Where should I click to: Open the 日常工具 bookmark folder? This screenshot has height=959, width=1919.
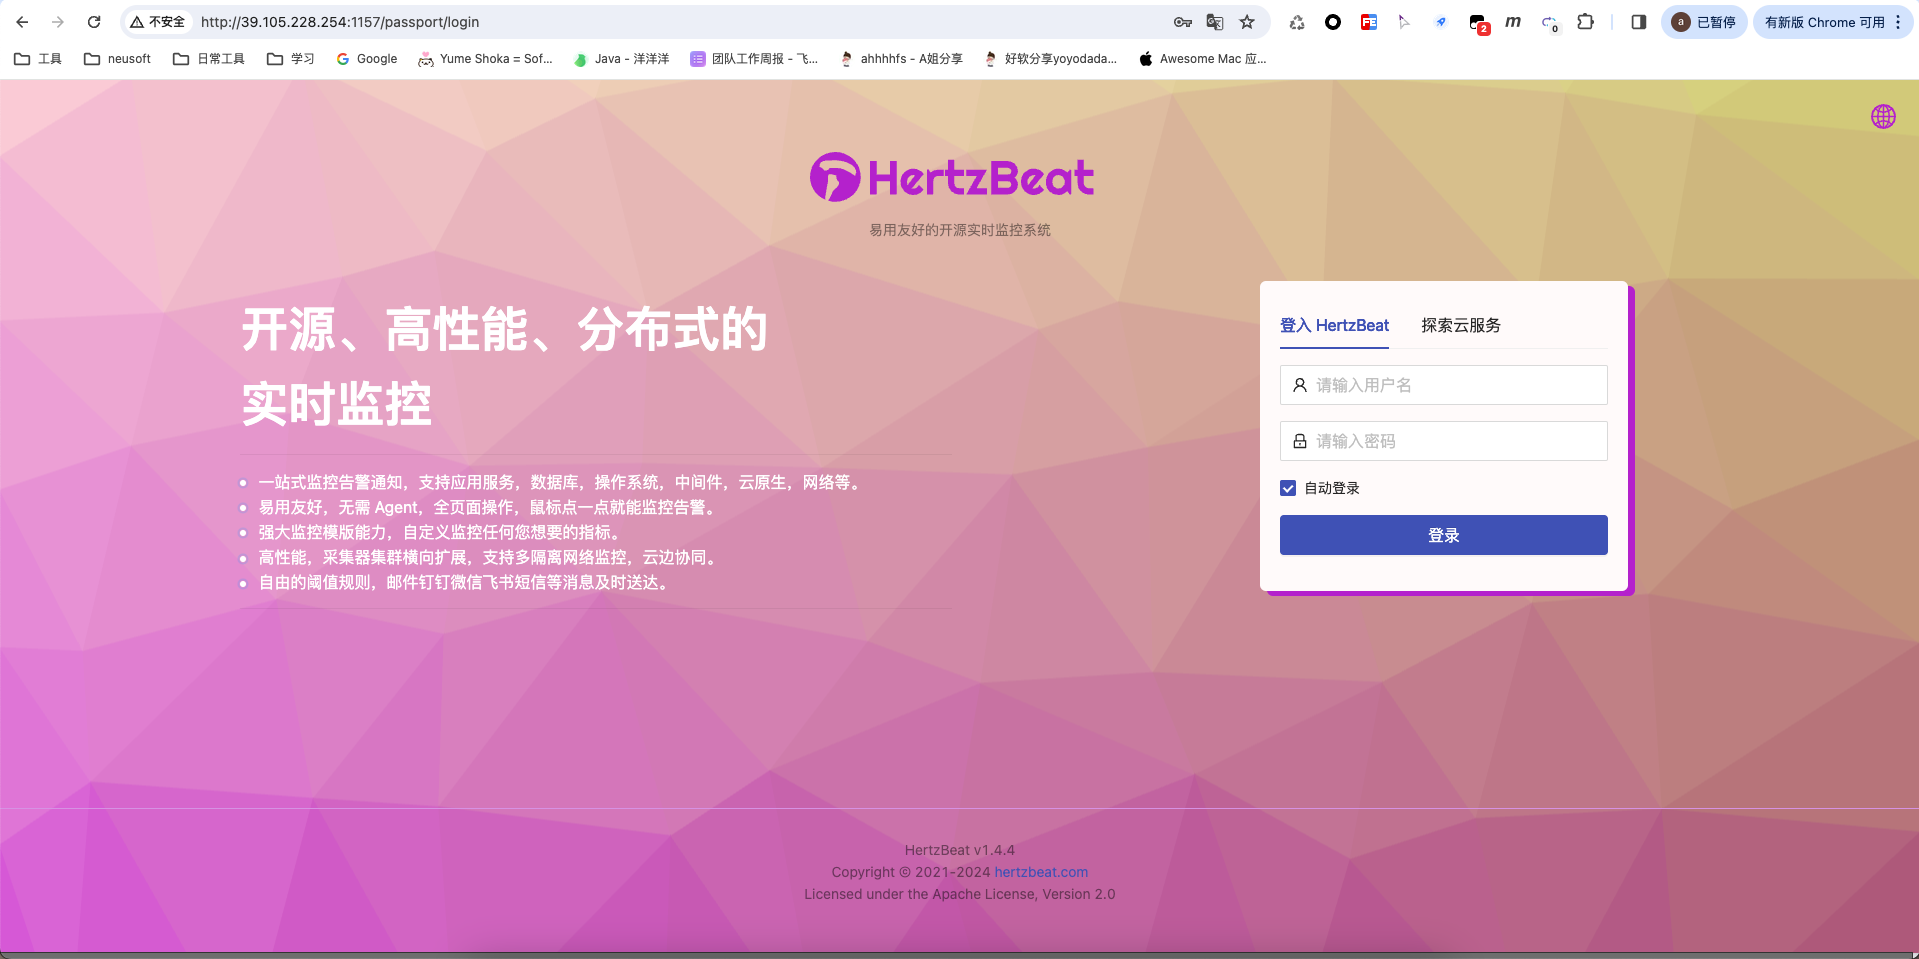coord(209,59)
